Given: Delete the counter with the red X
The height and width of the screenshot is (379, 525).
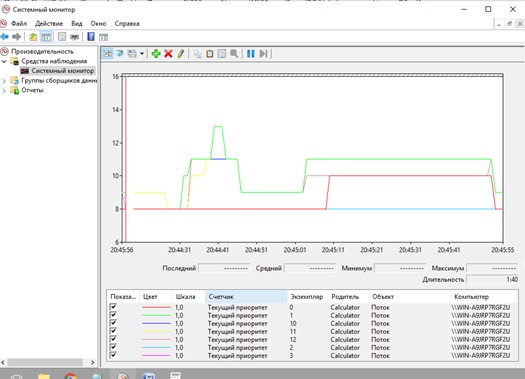Looking at the screenshot, I should [168, 54].
